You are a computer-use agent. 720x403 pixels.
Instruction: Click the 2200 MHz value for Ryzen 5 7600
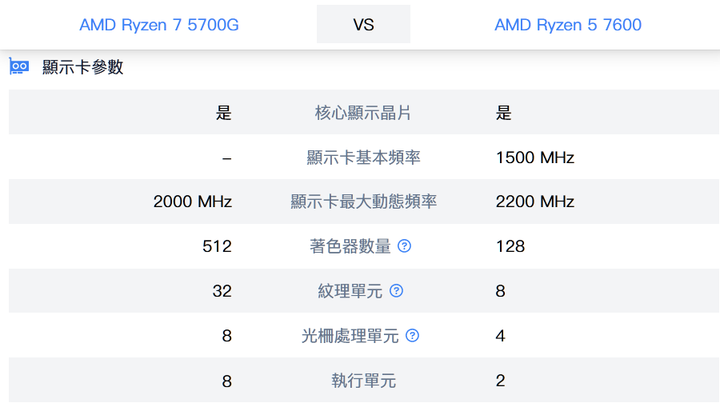[535, 202]
